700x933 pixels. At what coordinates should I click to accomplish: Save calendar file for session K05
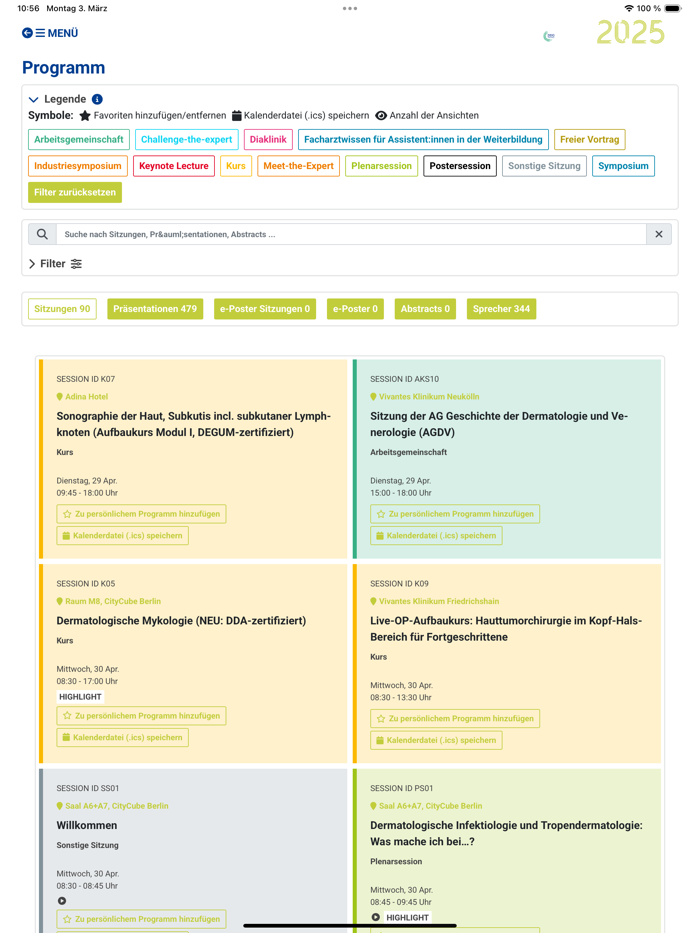[x=123, y=737]
